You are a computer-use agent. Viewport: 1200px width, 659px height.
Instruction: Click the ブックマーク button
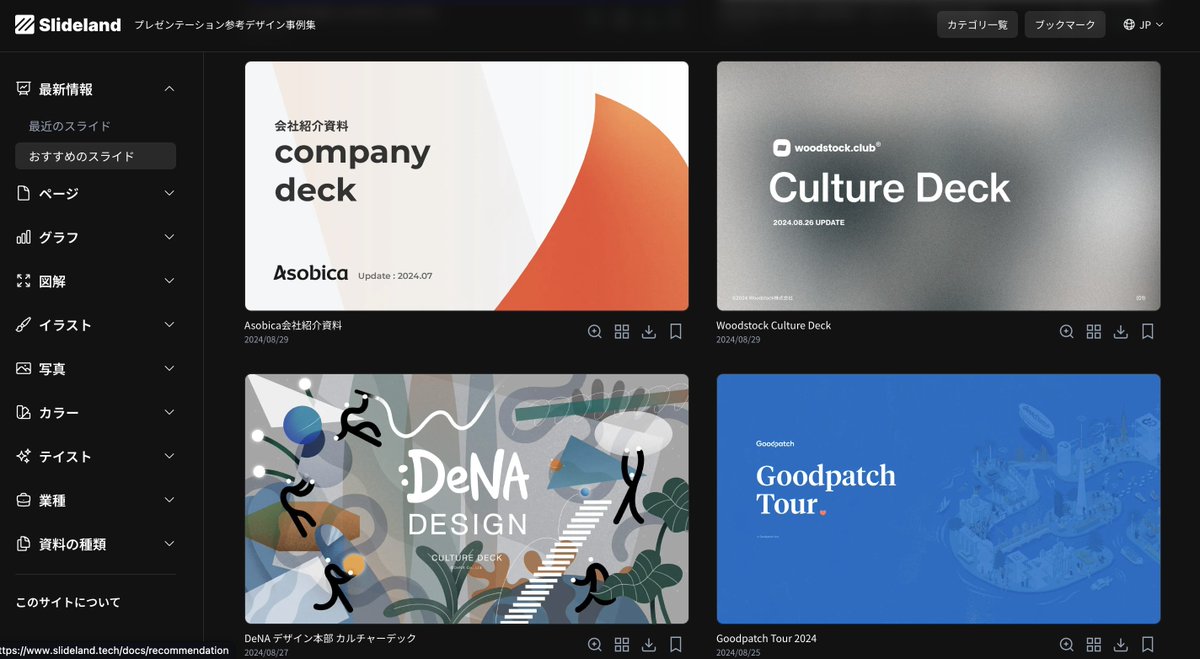pyautogui.click(x=1065, y=25)
